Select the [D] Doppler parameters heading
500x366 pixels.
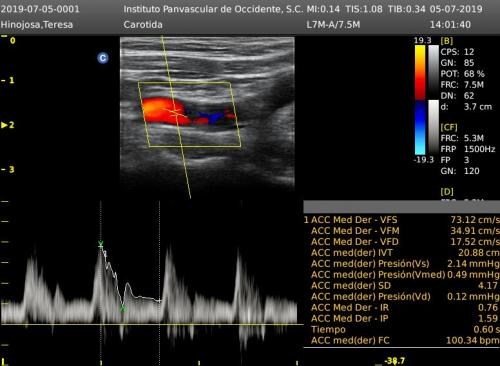[447, 192]
